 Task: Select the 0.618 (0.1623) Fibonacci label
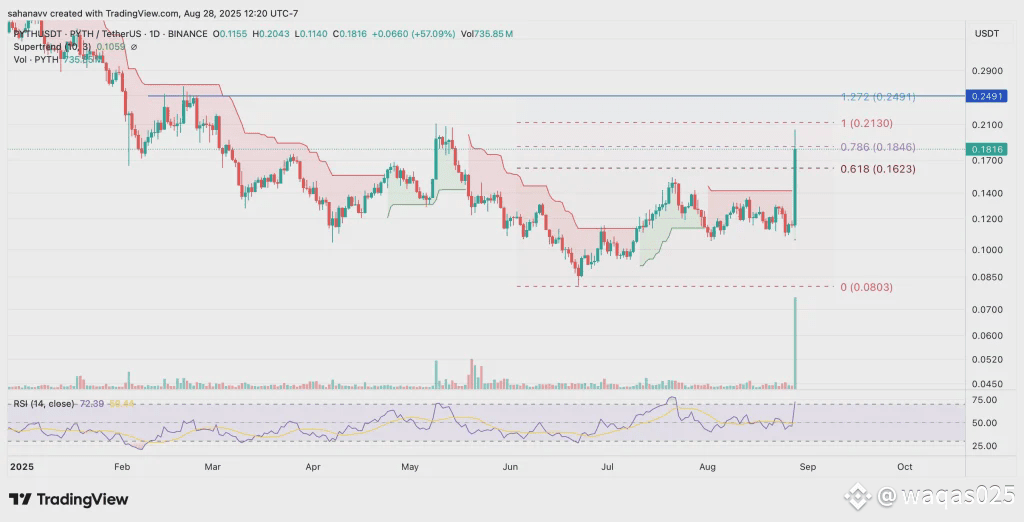(878, 169)
